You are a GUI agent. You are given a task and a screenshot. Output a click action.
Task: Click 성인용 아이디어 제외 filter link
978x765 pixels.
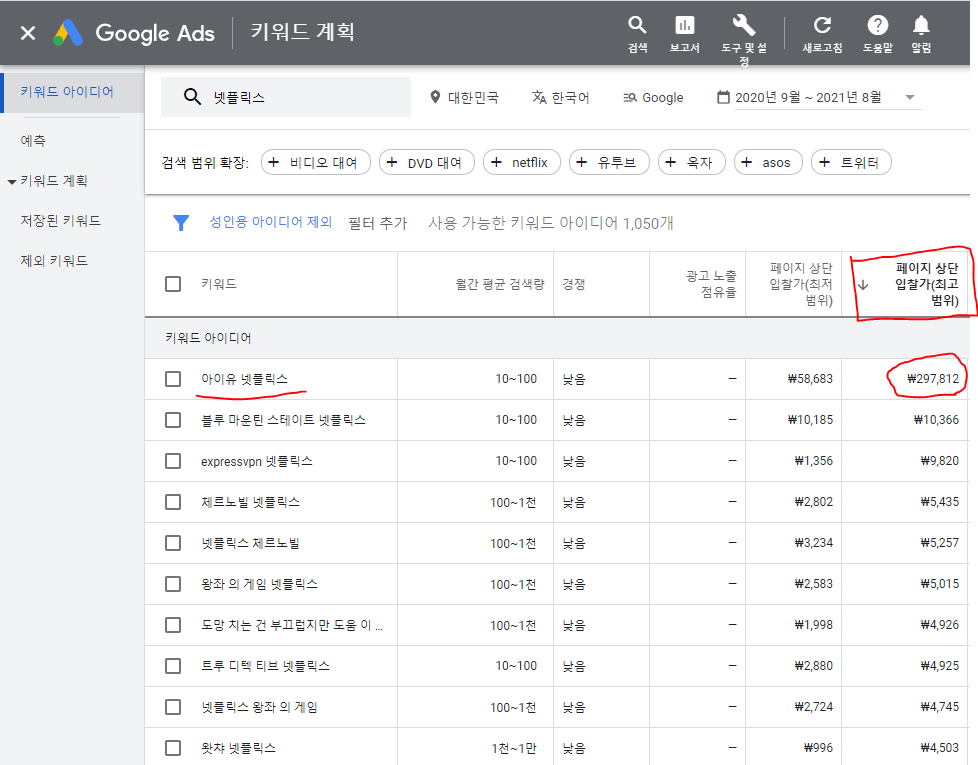(x=270, y=222)
